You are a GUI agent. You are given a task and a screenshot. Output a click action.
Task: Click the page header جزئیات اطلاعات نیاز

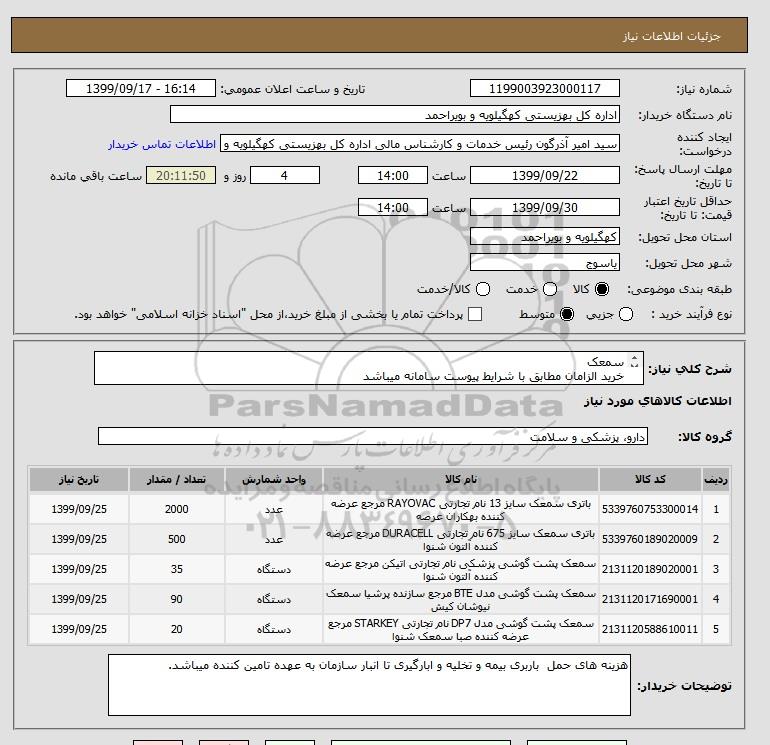(671, 36)
